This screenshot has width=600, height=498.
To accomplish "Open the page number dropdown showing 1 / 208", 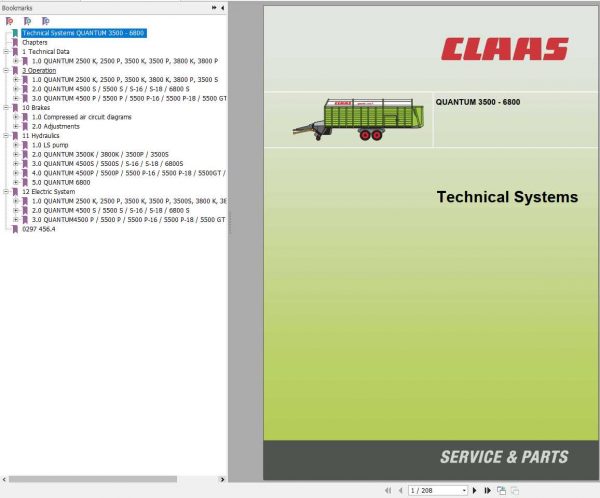I will point(464,490).
